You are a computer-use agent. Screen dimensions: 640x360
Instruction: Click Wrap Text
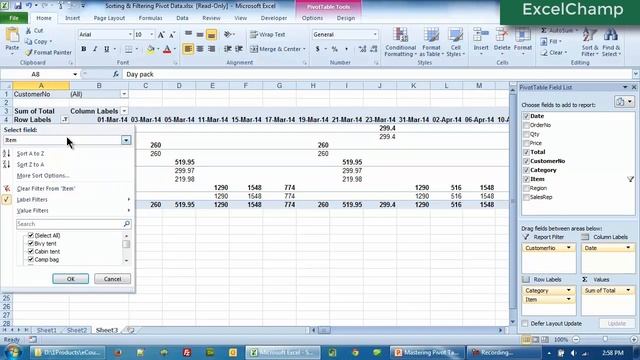(x=268, y=35)
